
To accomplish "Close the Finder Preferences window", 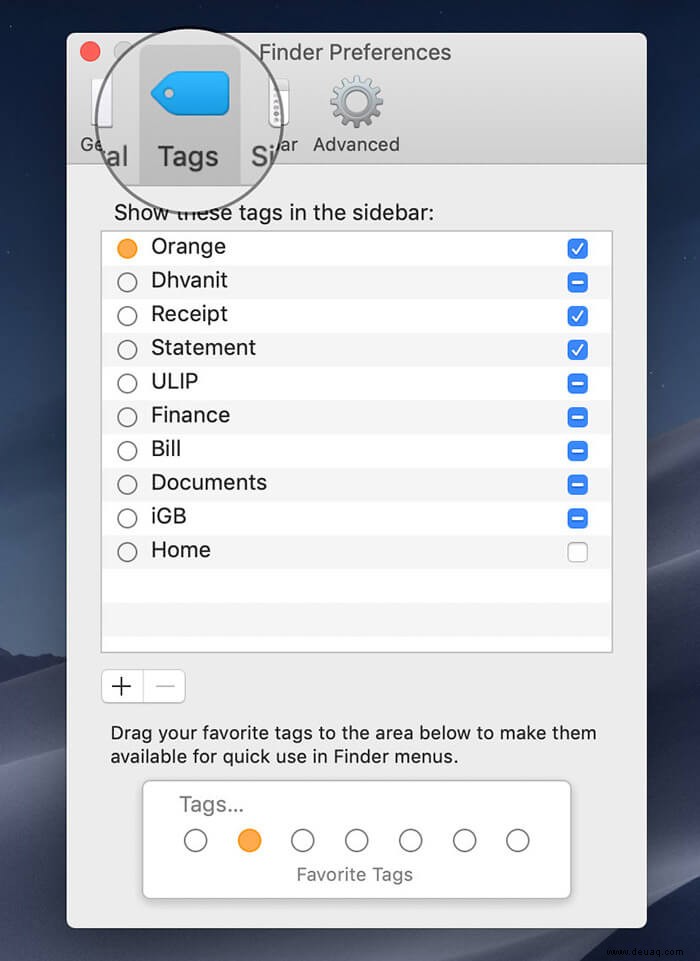I will (90, 51).
